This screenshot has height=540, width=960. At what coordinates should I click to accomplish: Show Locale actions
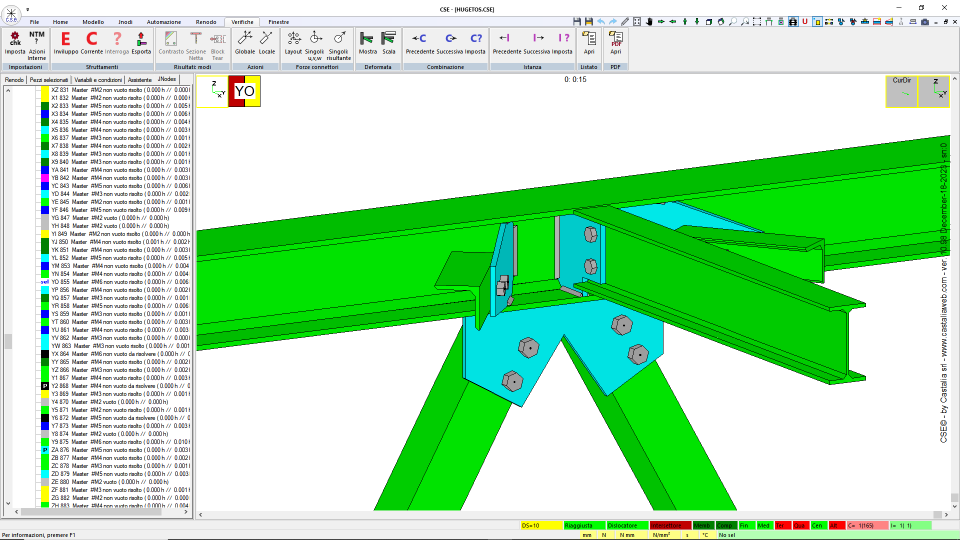click(x=267, y=43)
